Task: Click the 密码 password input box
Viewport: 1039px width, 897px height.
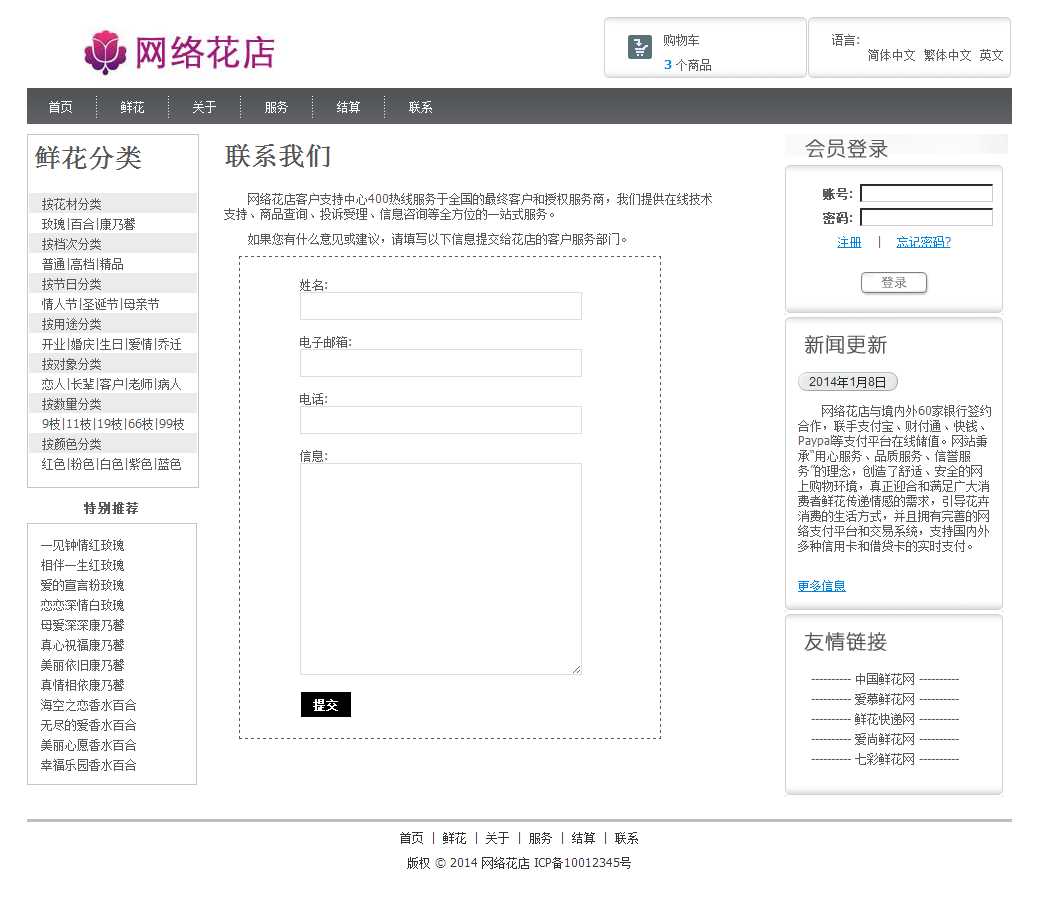Action: tap(925, 218)
